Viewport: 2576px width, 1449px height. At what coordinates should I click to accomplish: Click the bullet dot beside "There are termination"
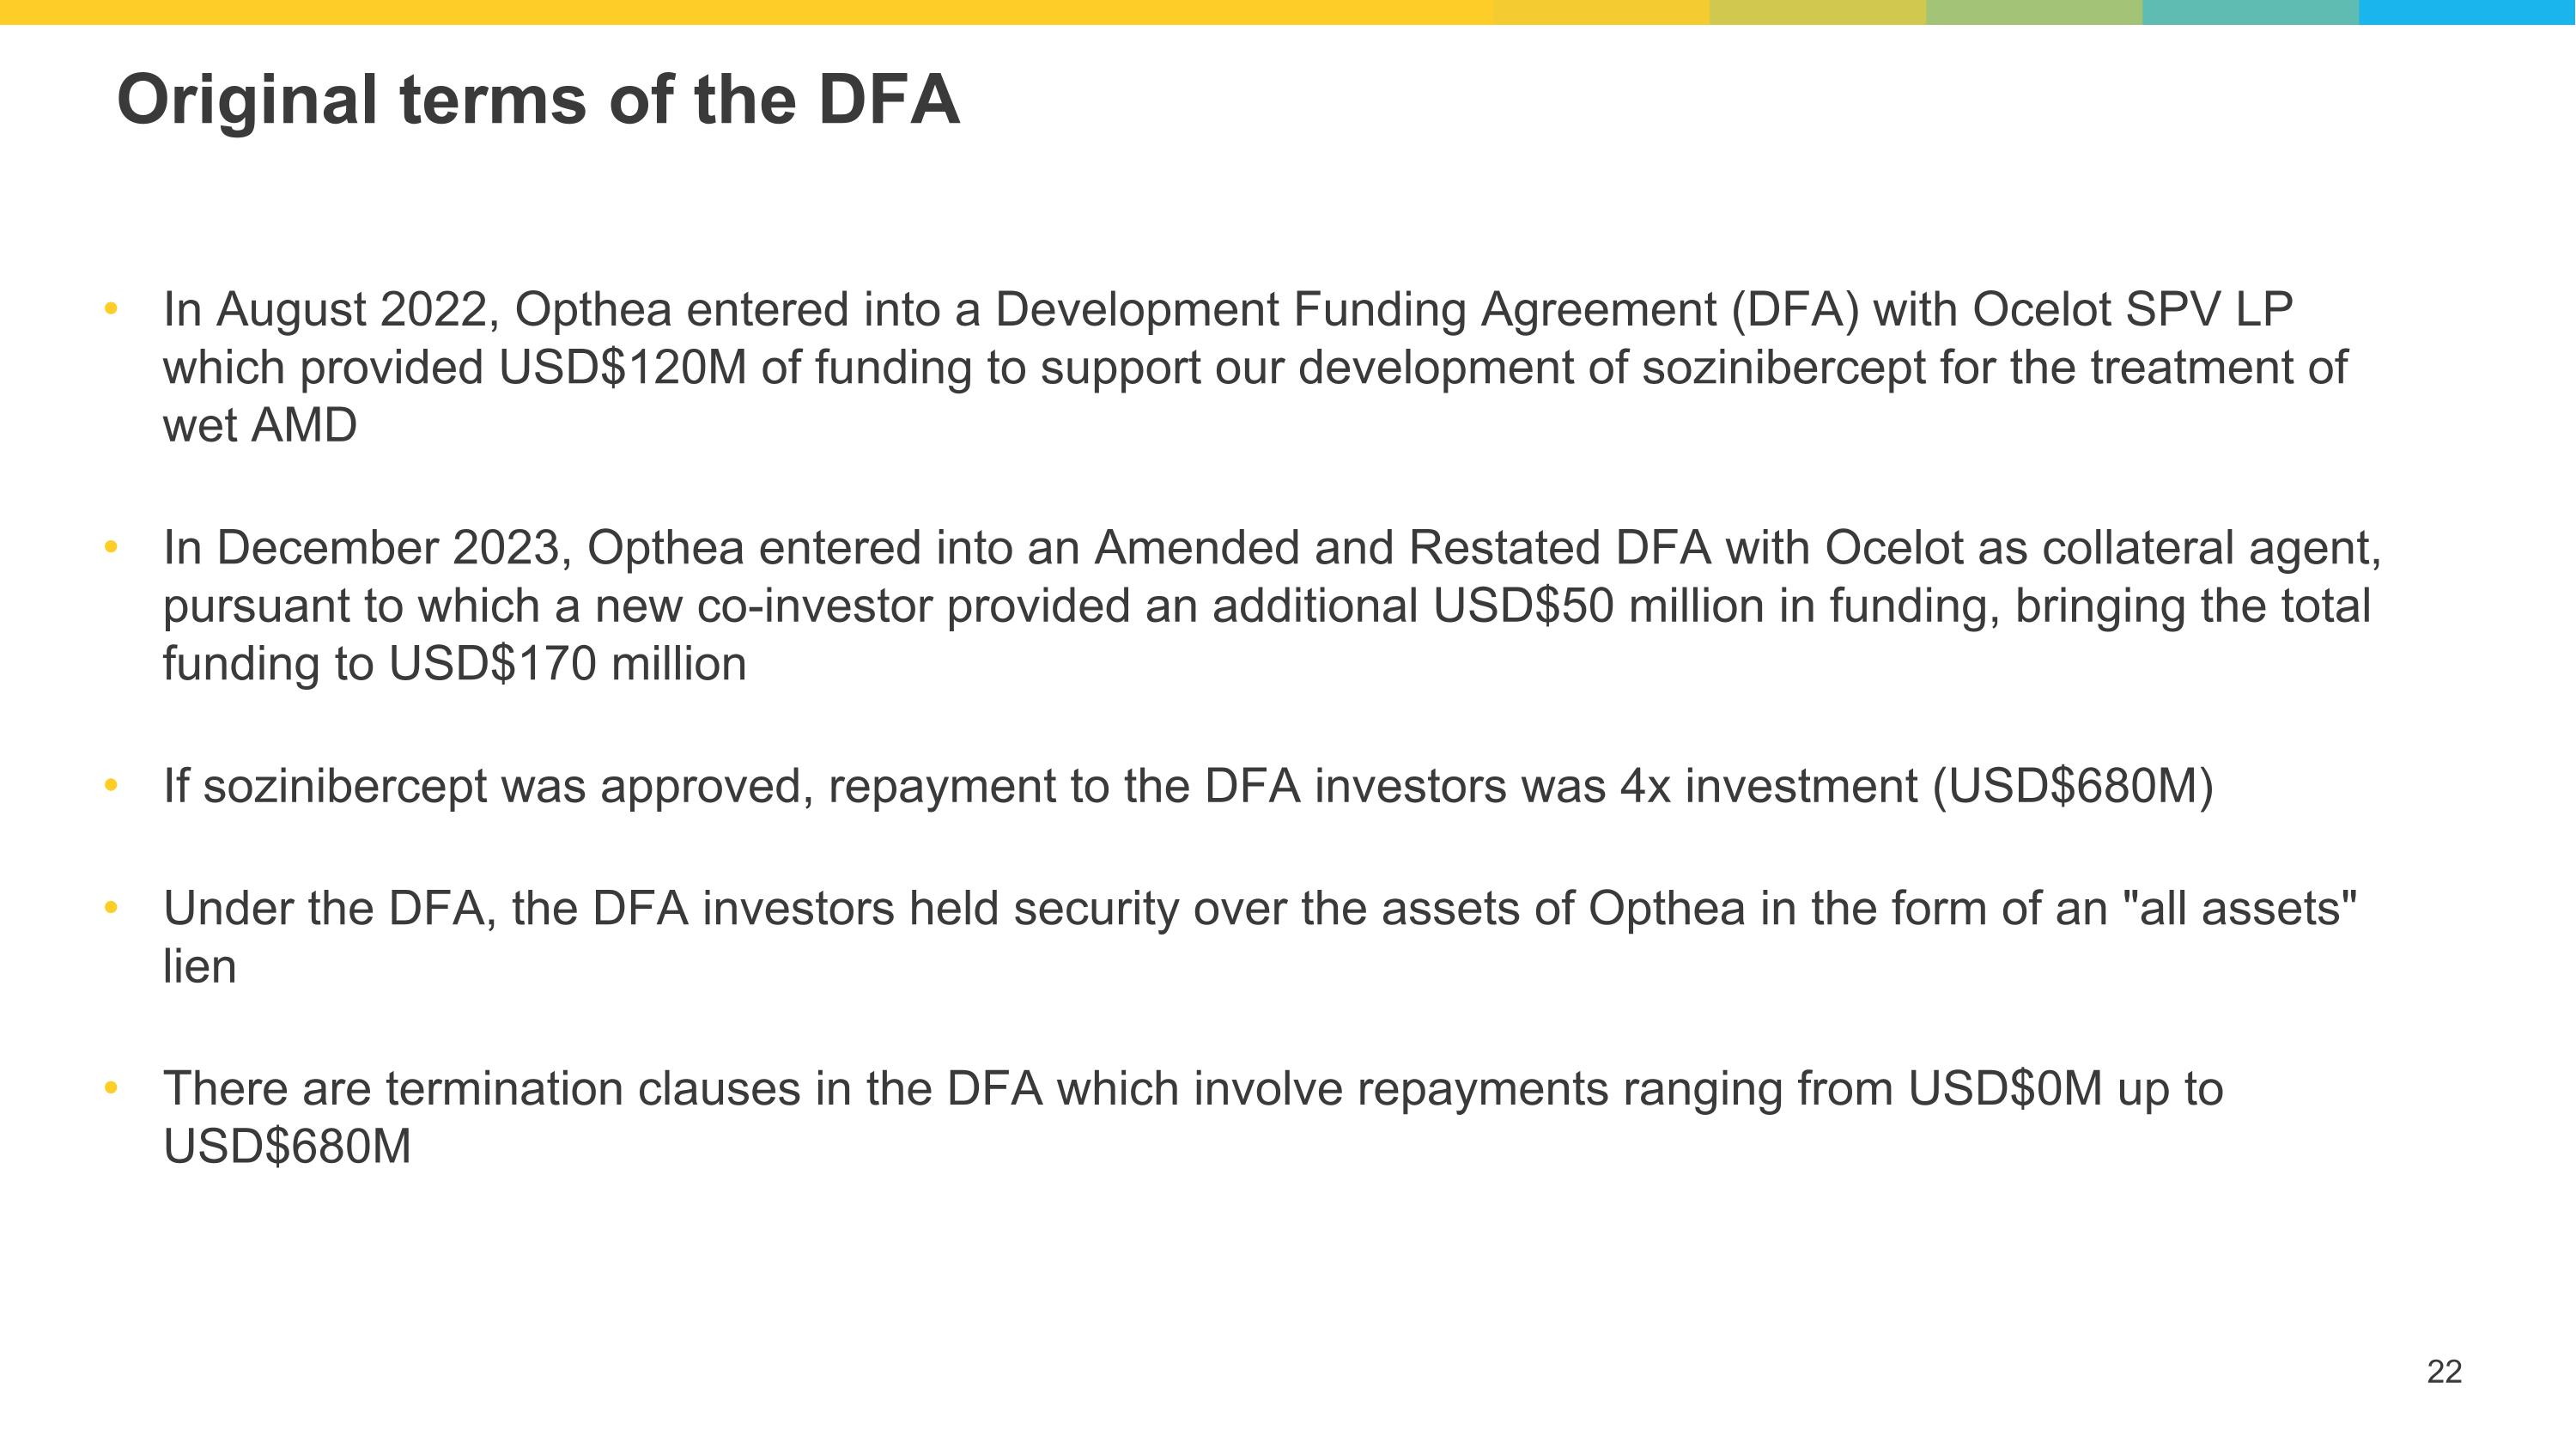coord(111,1087)
